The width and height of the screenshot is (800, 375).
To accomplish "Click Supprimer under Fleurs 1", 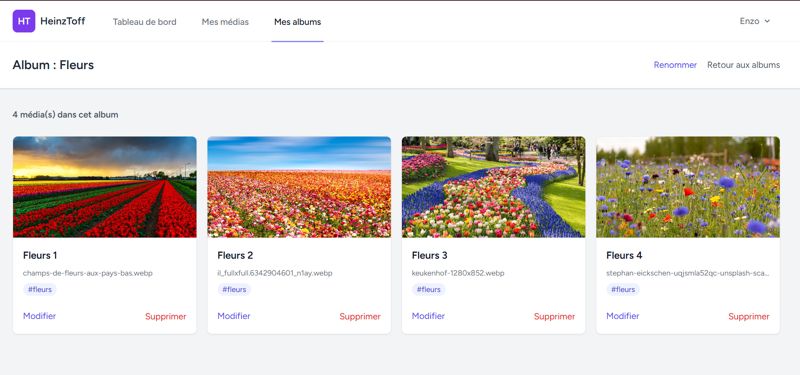I will pyautogui.click(x=166, y=316).
